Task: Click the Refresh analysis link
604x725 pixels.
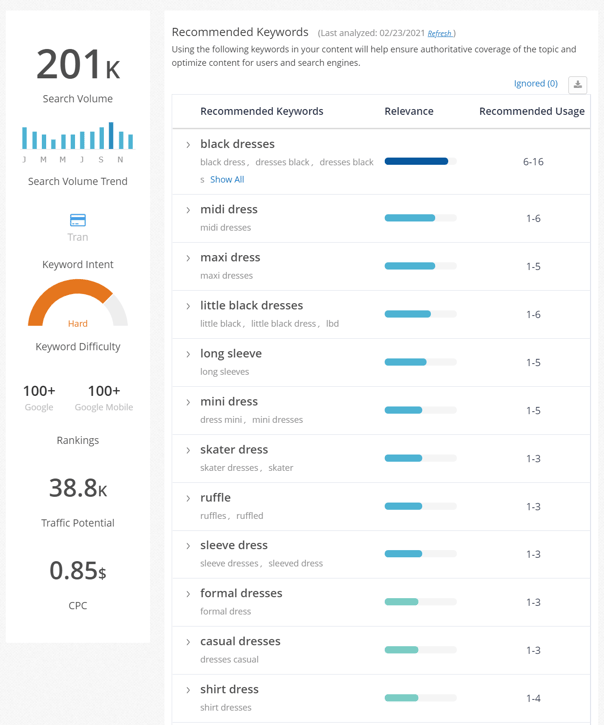Action: click(439, 33)
